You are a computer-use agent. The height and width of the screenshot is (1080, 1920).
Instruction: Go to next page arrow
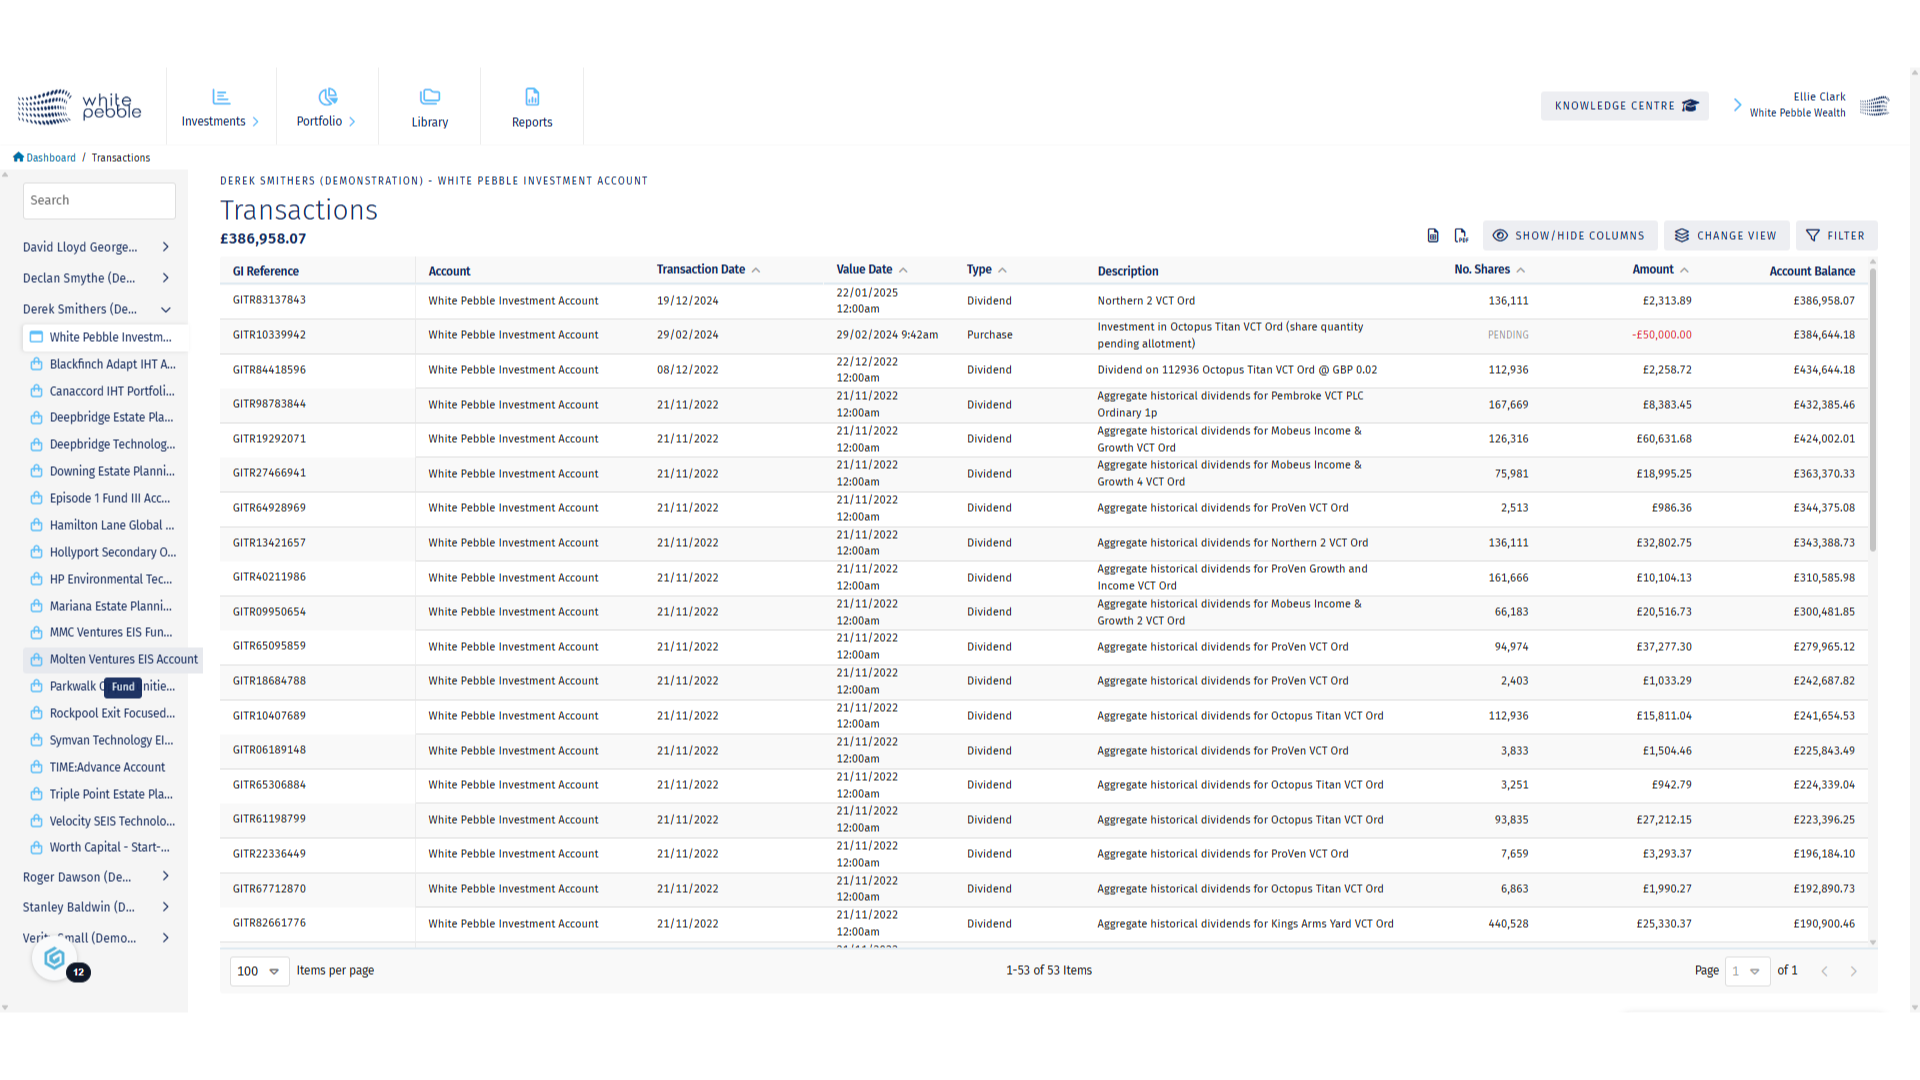click(1853, 971)
